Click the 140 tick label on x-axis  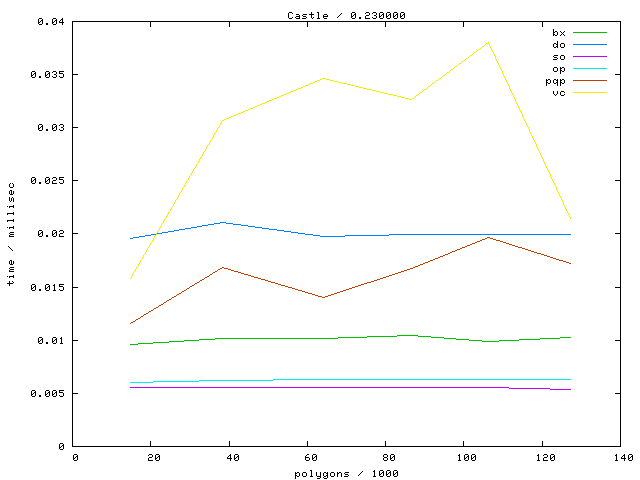(x=620, y=458)
